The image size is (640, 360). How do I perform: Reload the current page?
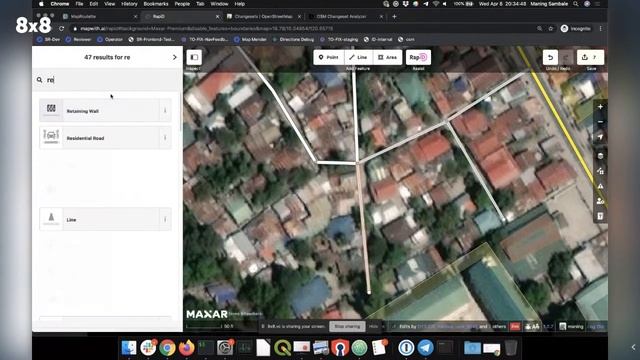click(62, 29)
